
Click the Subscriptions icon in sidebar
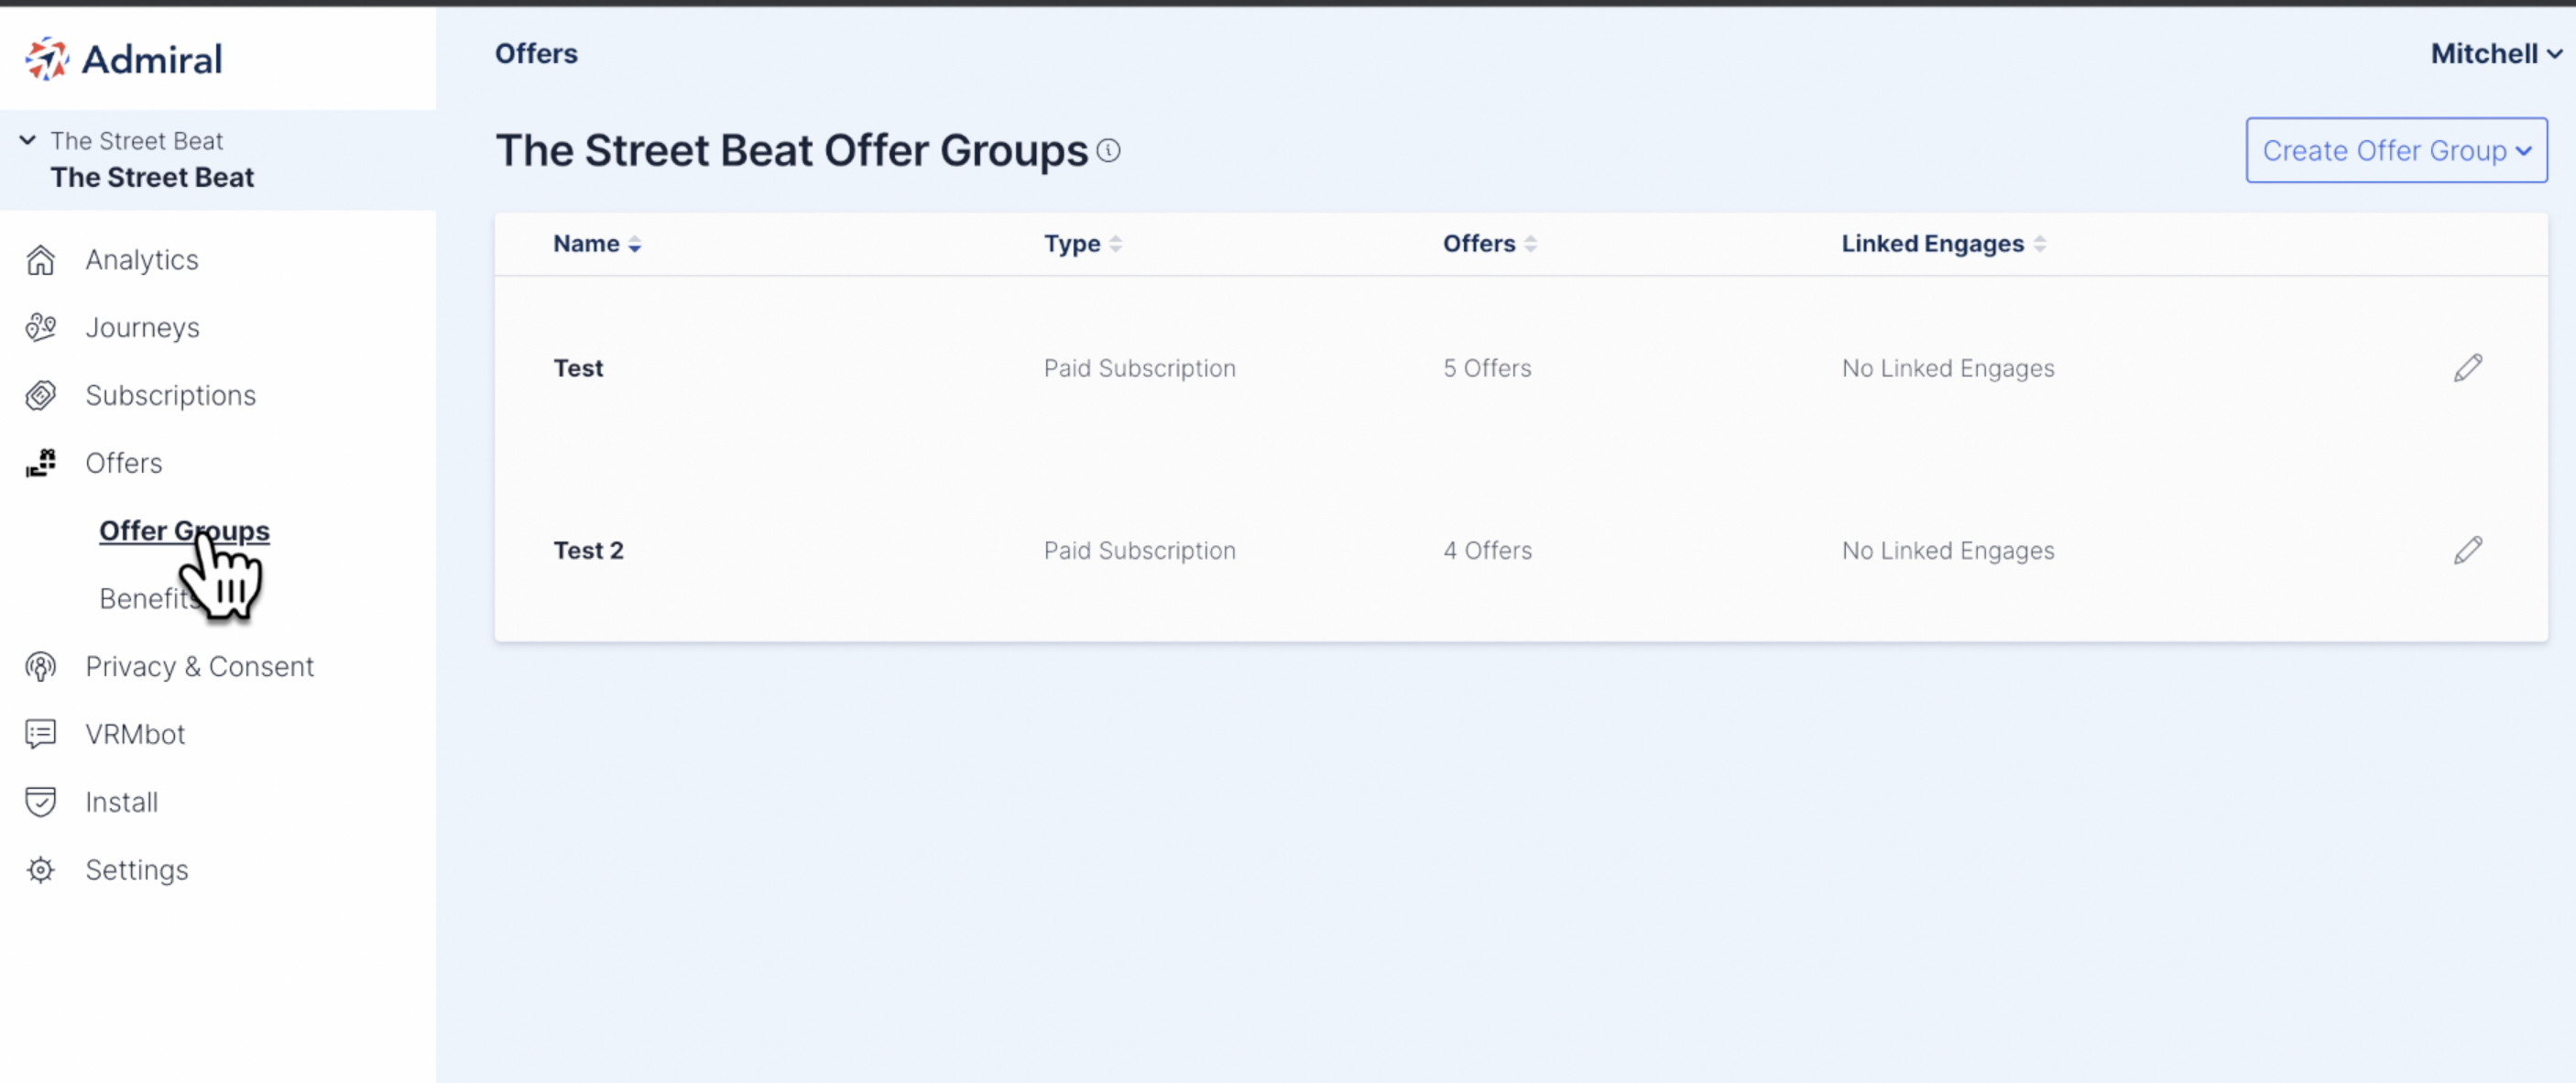tap(41, 396)
